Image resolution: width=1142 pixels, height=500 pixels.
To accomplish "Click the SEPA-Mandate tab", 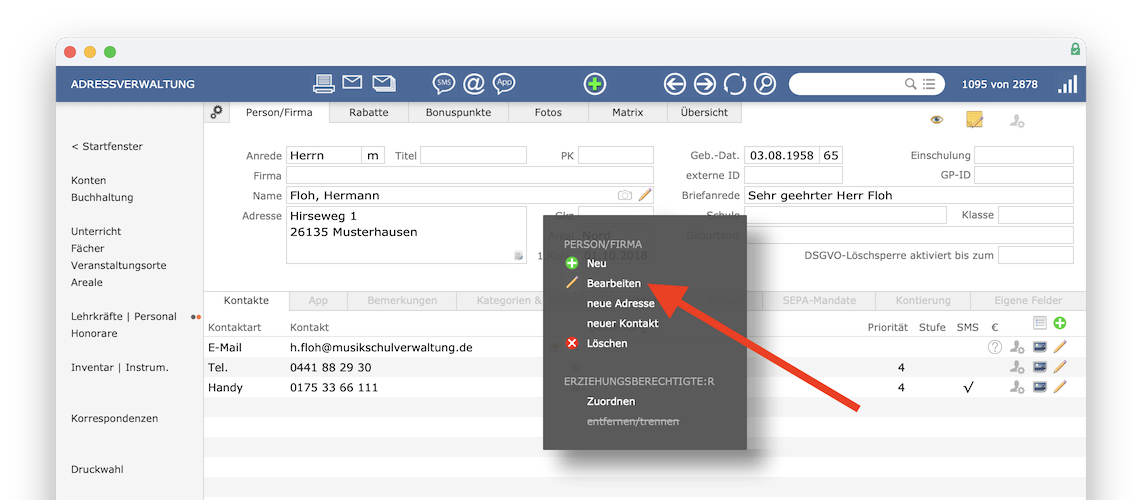I will [819, 301].
